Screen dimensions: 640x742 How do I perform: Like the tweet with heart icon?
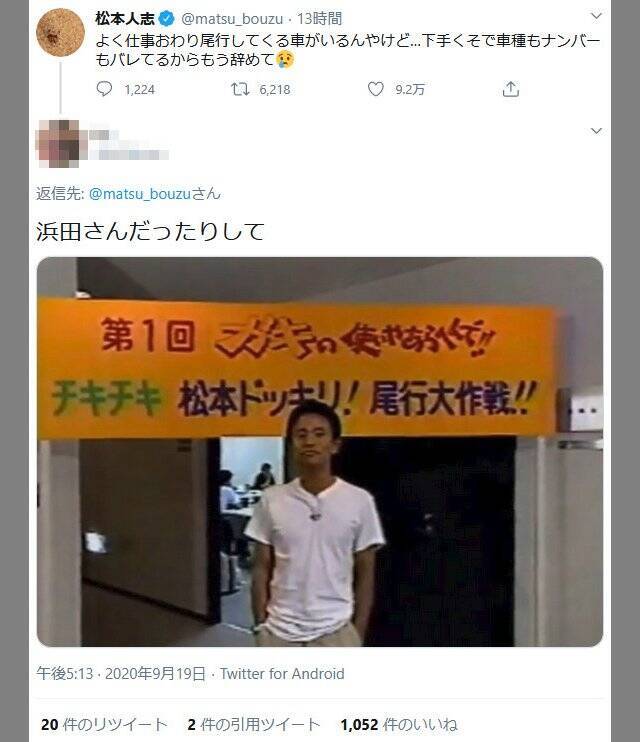(376, 89)
